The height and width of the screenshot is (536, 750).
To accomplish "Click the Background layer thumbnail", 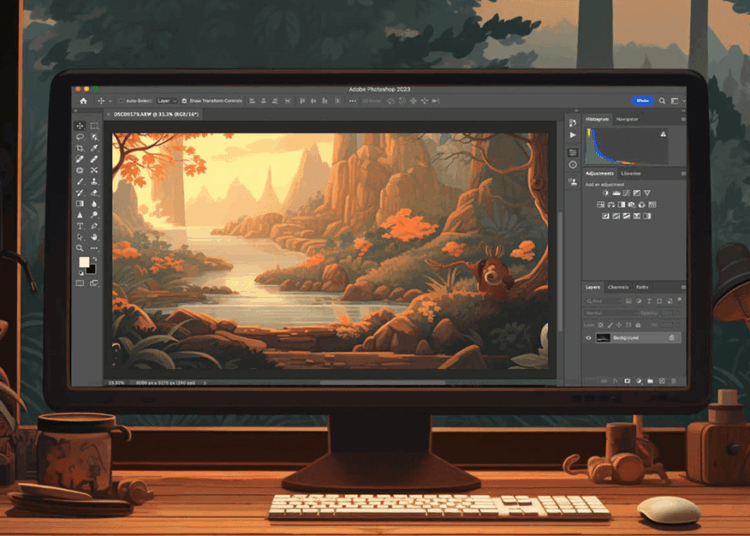I will click(x=603, y=338).
